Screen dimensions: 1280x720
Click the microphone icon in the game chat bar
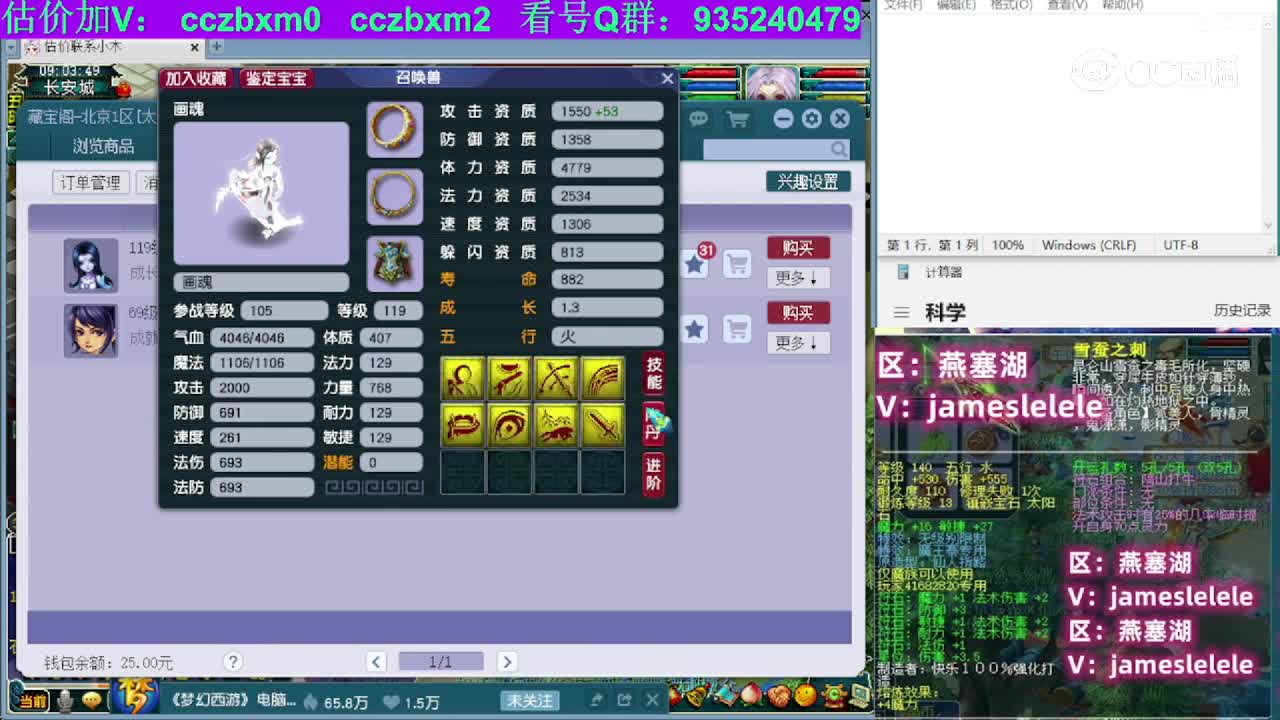(x=66, y=700)
